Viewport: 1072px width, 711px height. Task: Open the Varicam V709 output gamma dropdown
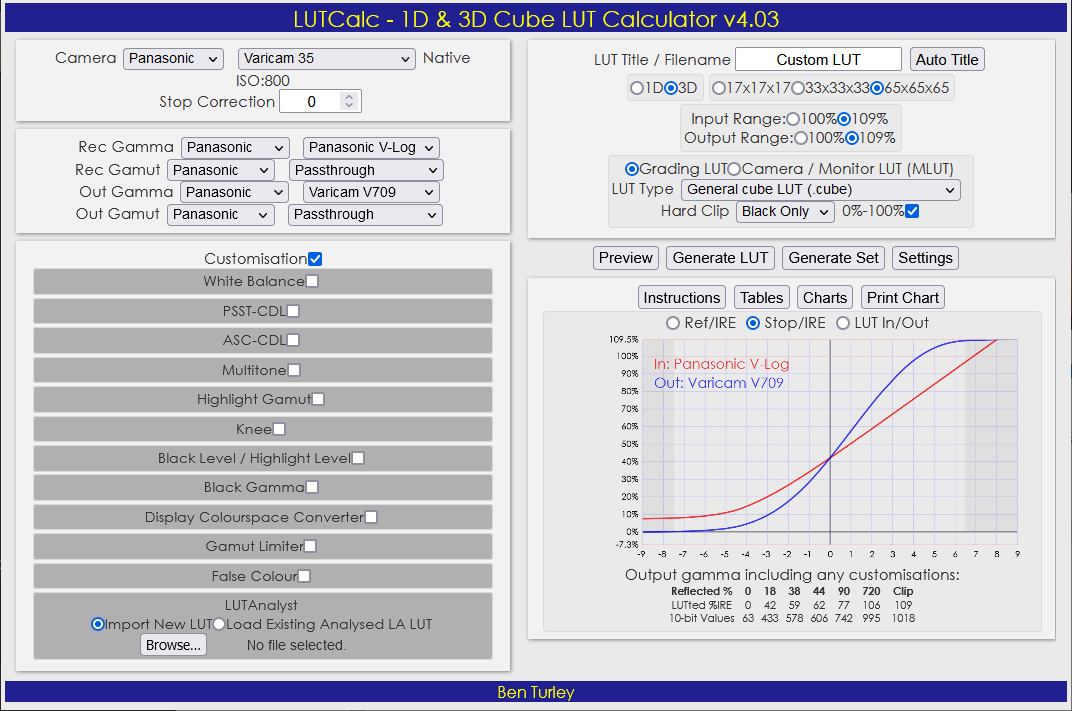click(371, 192)
